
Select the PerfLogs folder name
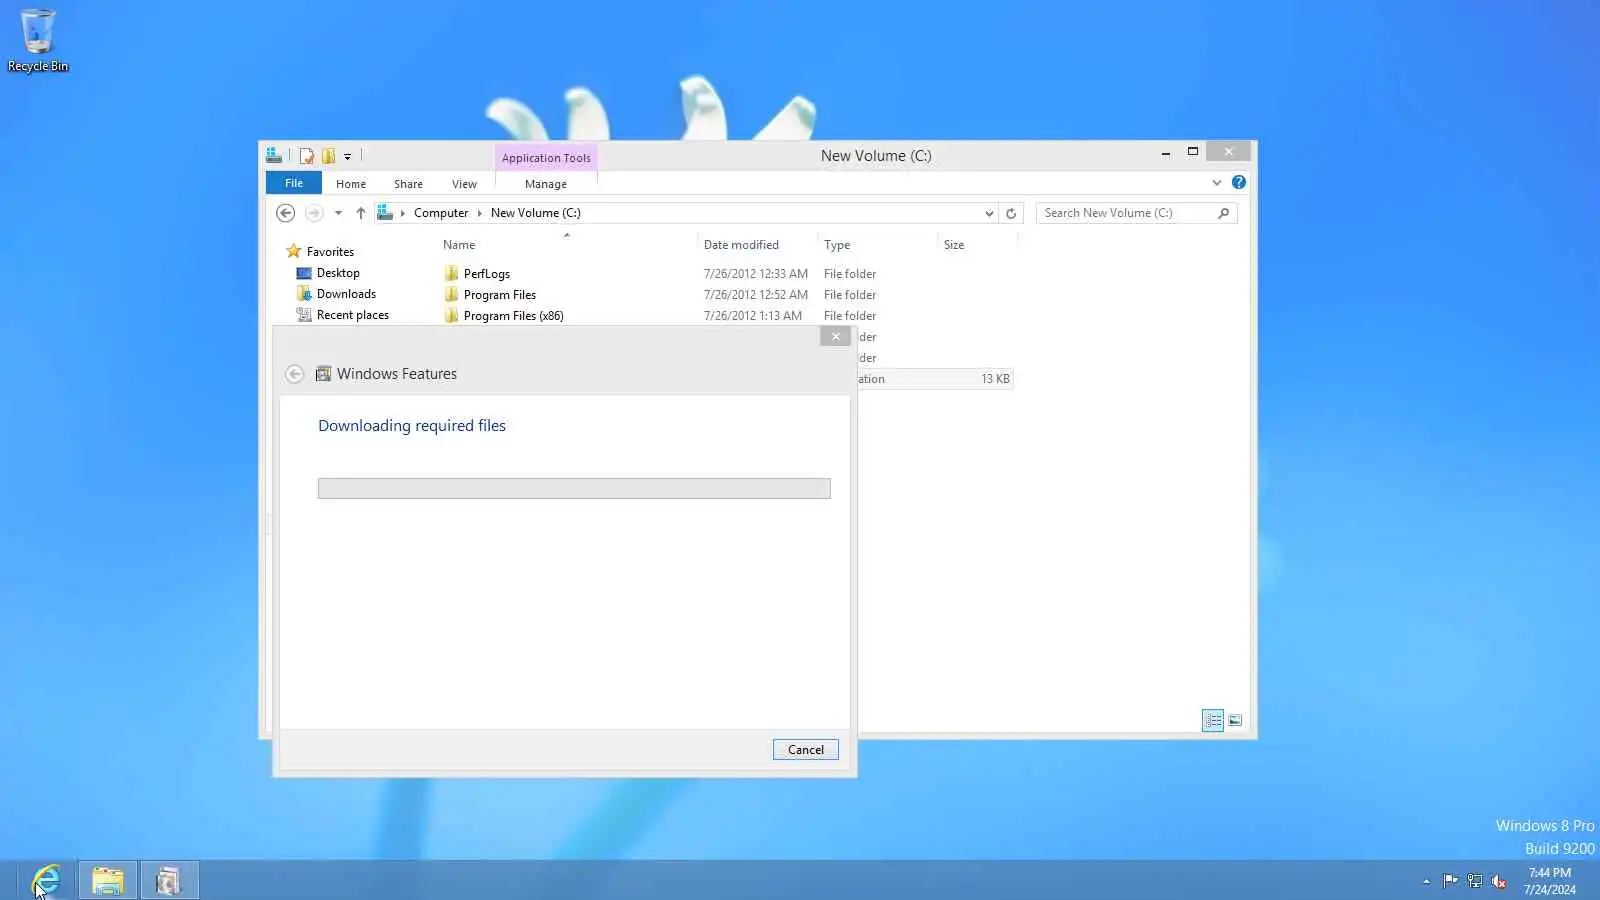(487, 274)
